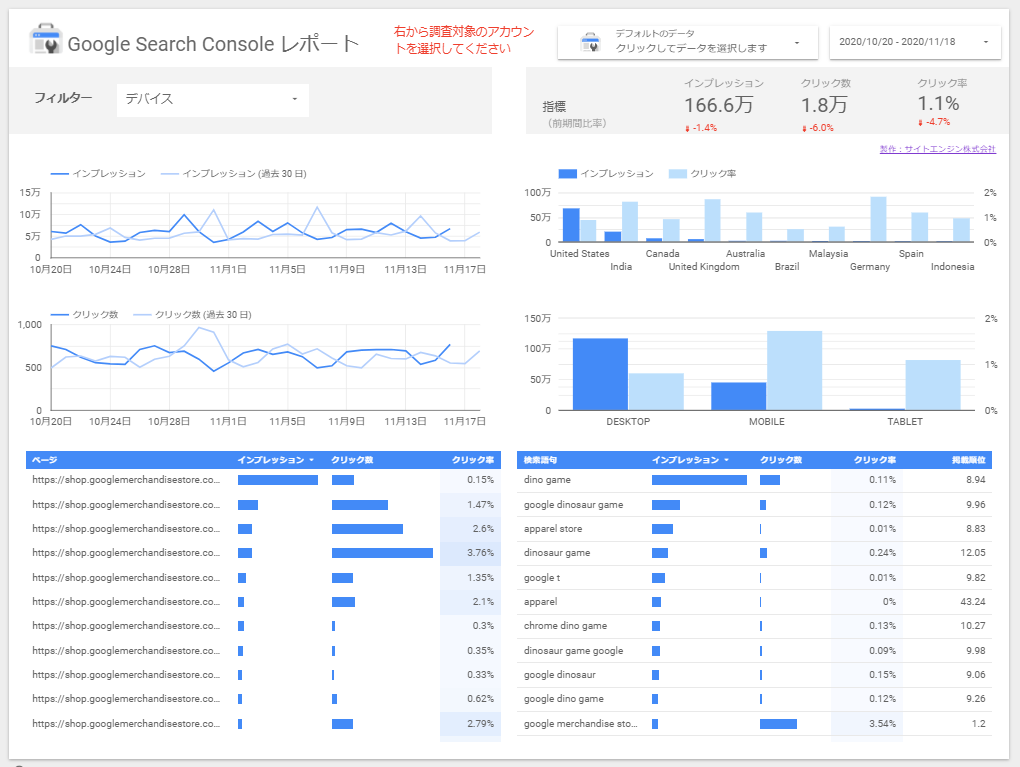
Task: Click クリック率 header in page table
Action: [x=473, y=460]
